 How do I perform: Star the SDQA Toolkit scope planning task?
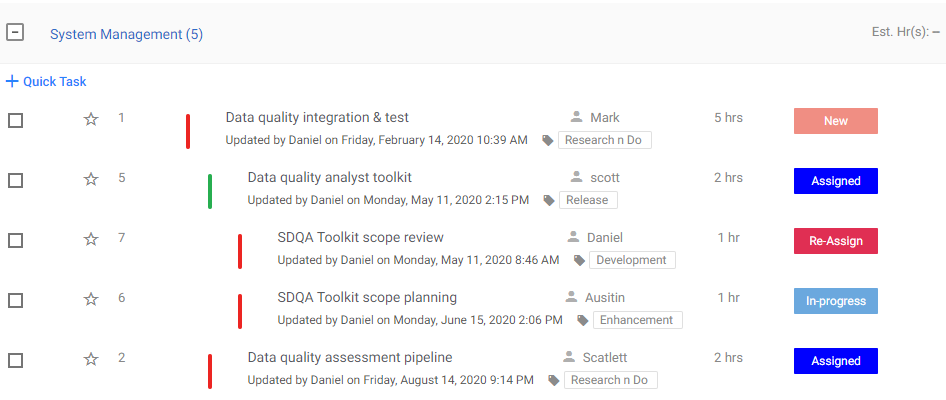pos(91,299)
